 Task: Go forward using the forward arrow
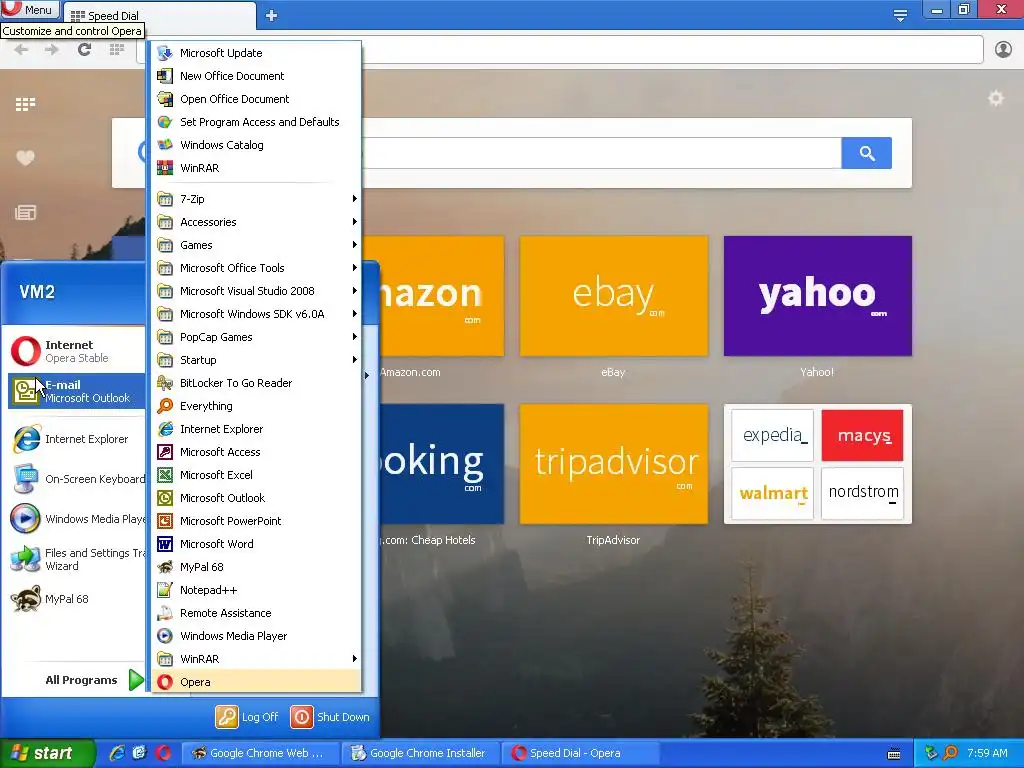pos(52,49)
